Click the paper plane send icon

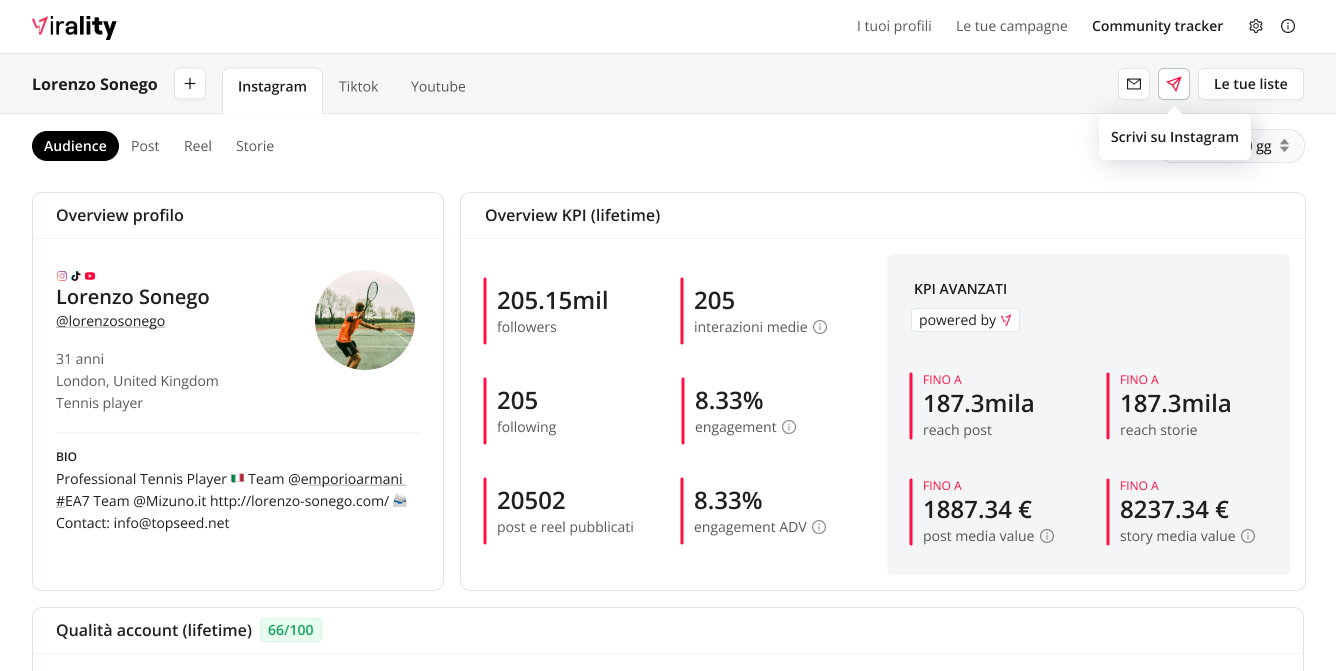coord(1174,84)
